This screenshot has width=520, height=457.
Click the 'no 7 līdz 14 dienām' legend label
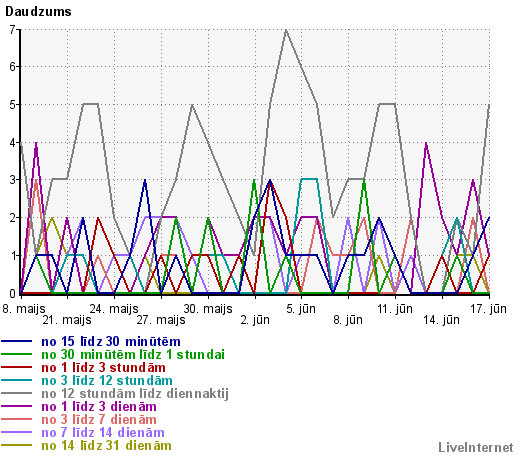[103, 433]
